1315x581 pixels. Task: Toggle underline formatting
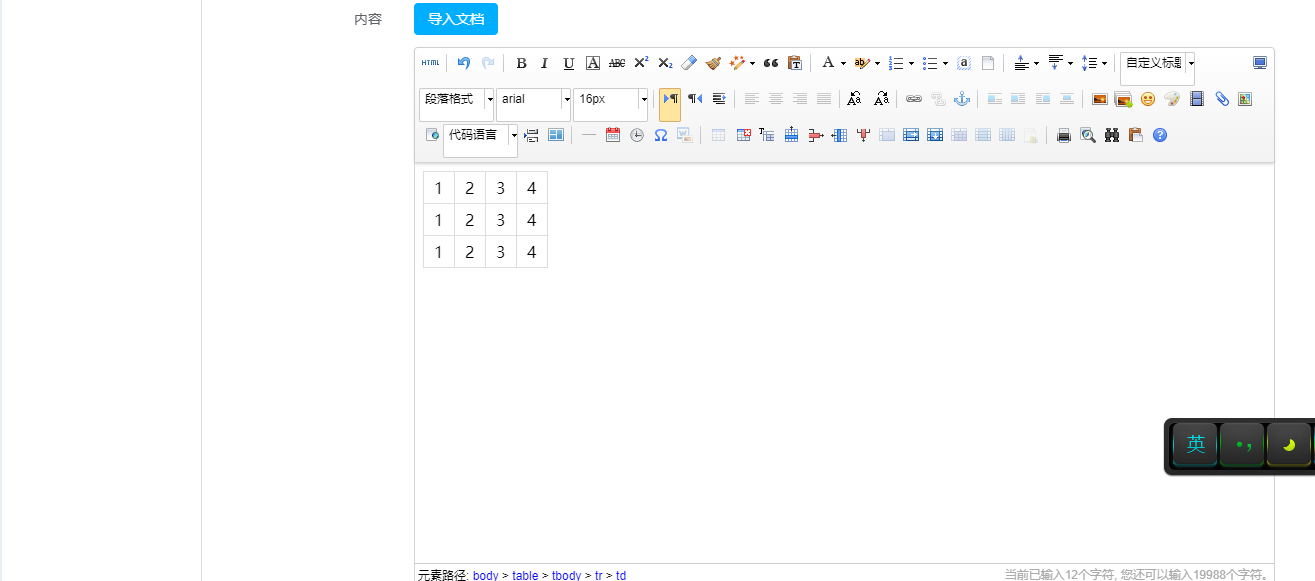[569, 63]
